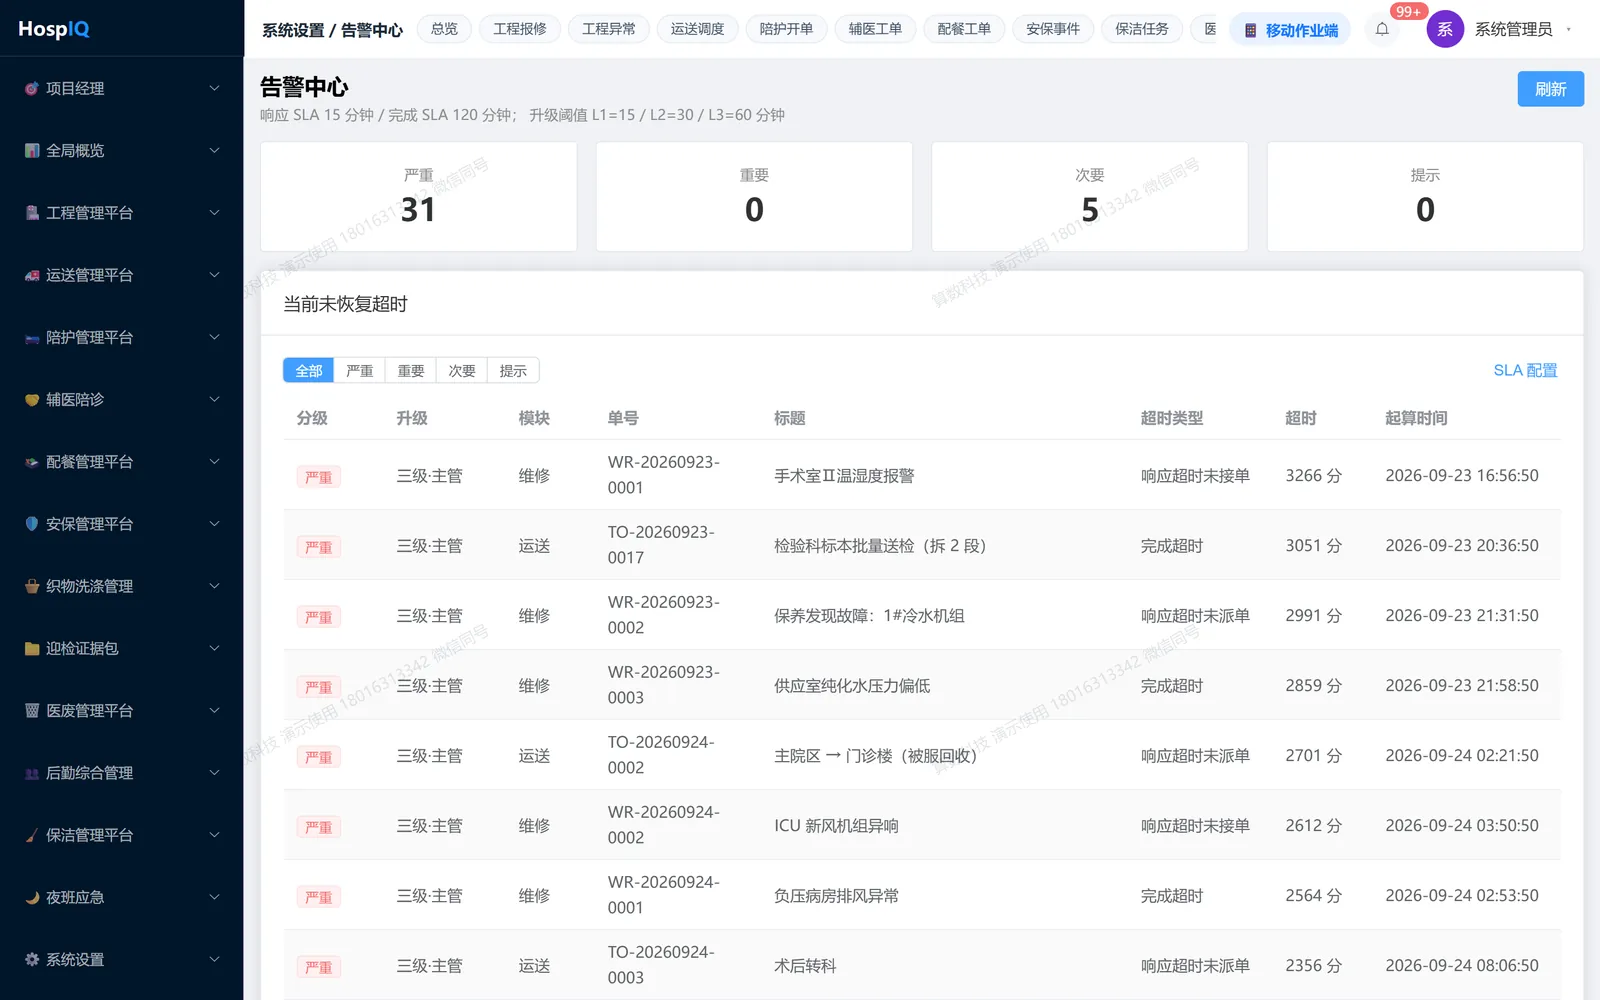
Task: Expand the 全局概览 menu chevron
Action: 214,151
